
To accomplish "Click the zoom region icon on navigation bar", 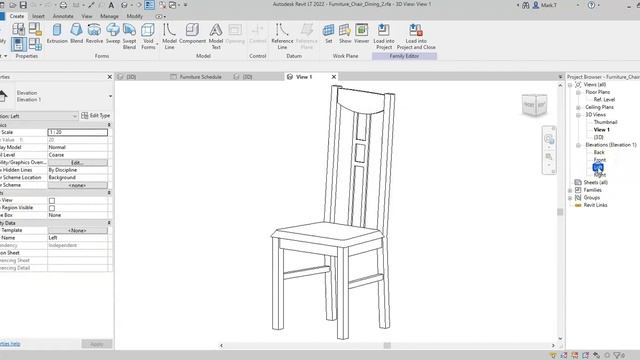I will coord(549,157).
